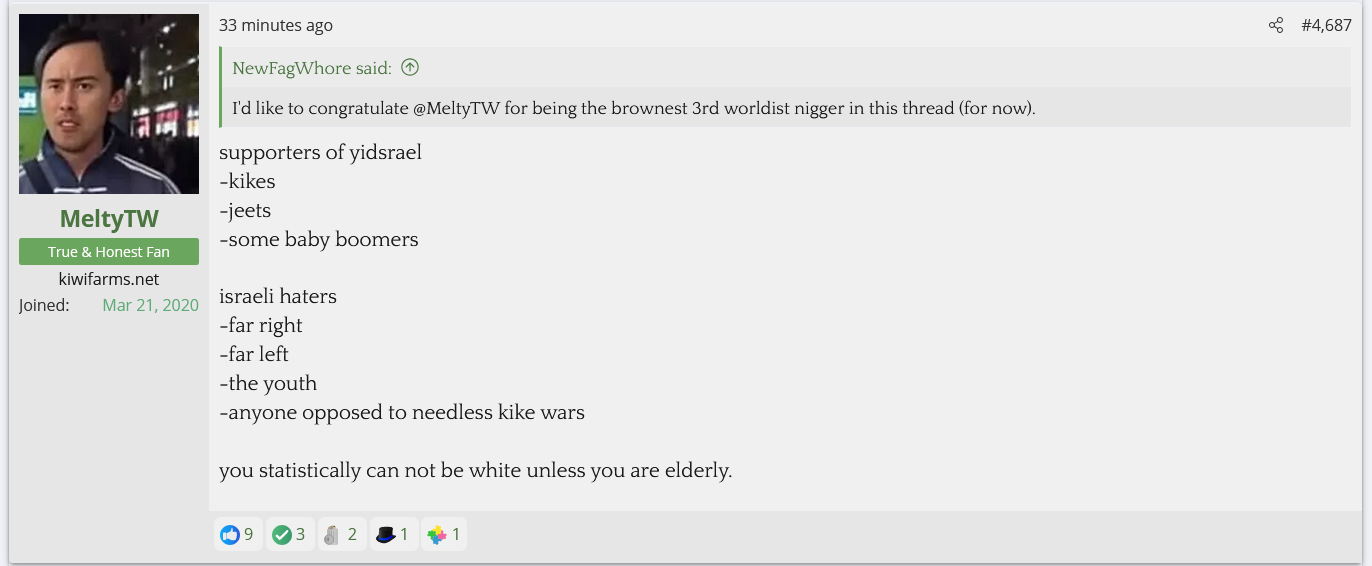Click the count 2 beside the trash can reaction

[x=352, y=535]
